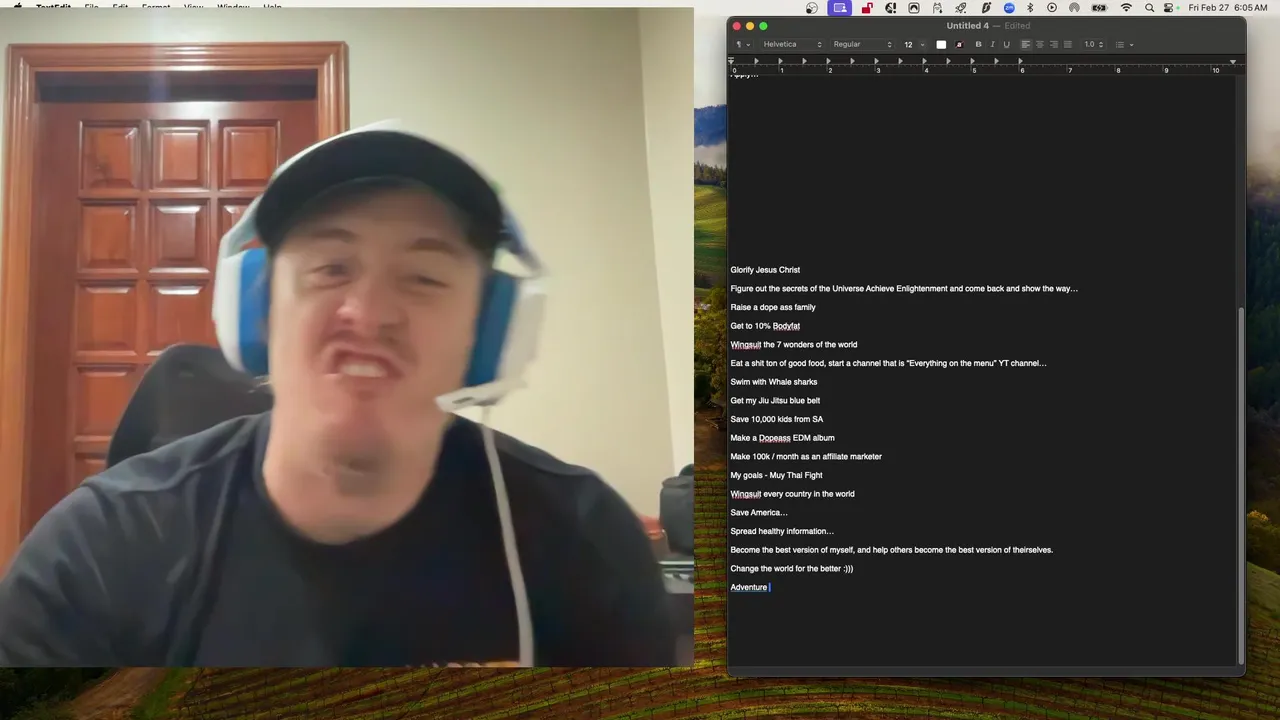This screenshot has height=720, width=1280.
Task: Click the quill pen menu bar icon
Action: click(x=986, y=8)
